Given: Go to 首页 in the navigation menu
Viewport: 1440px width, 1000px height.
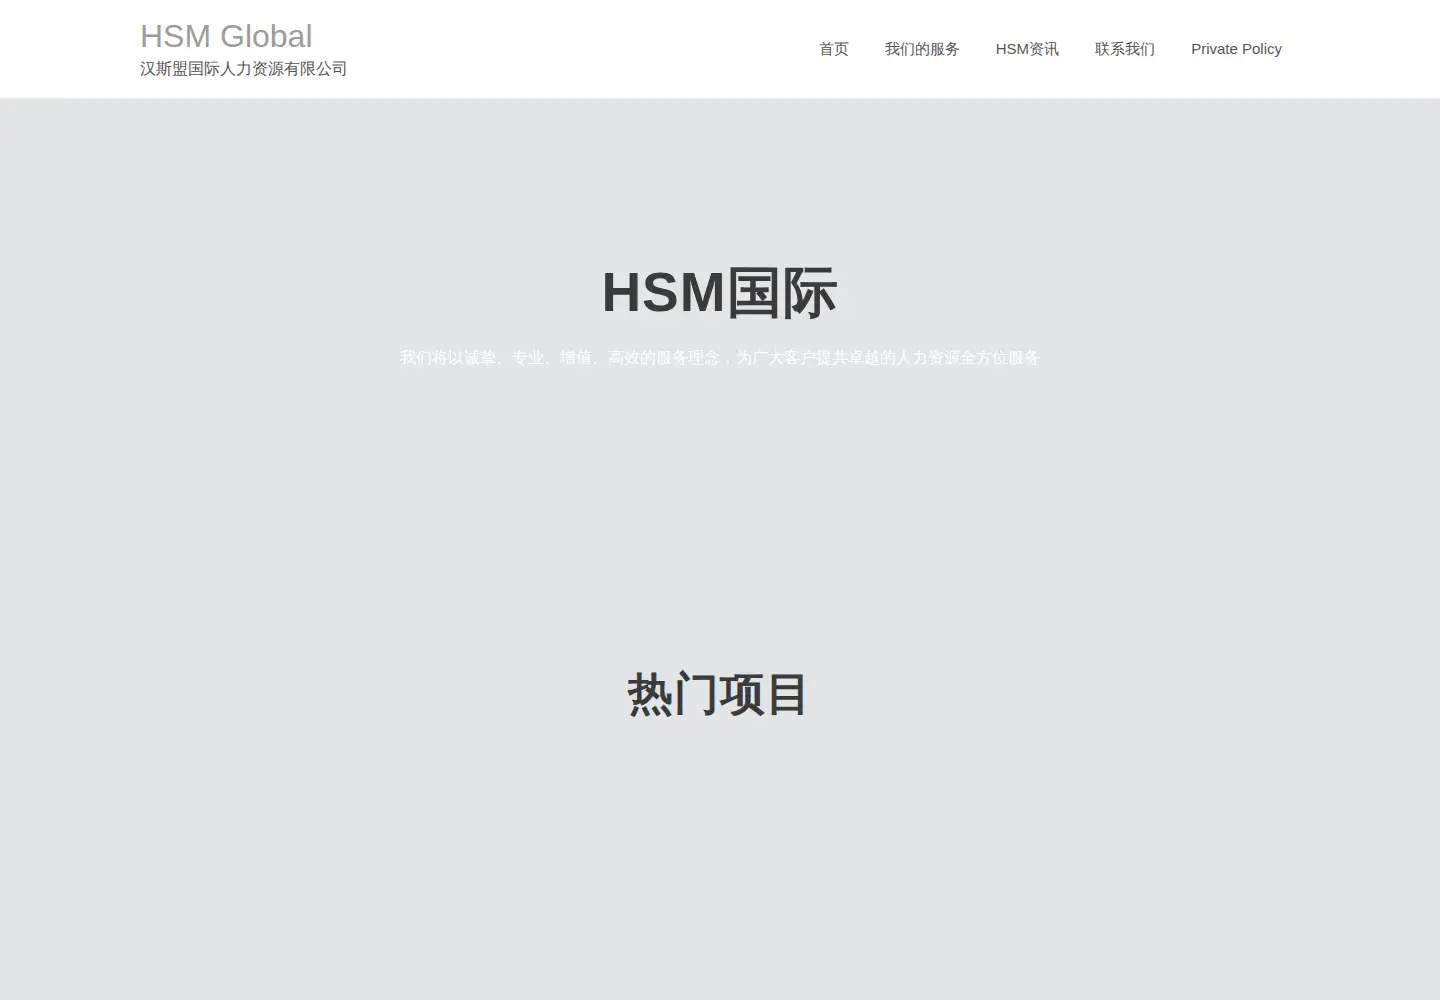Looking at the screenshot, I should click(x=833, y=49).
